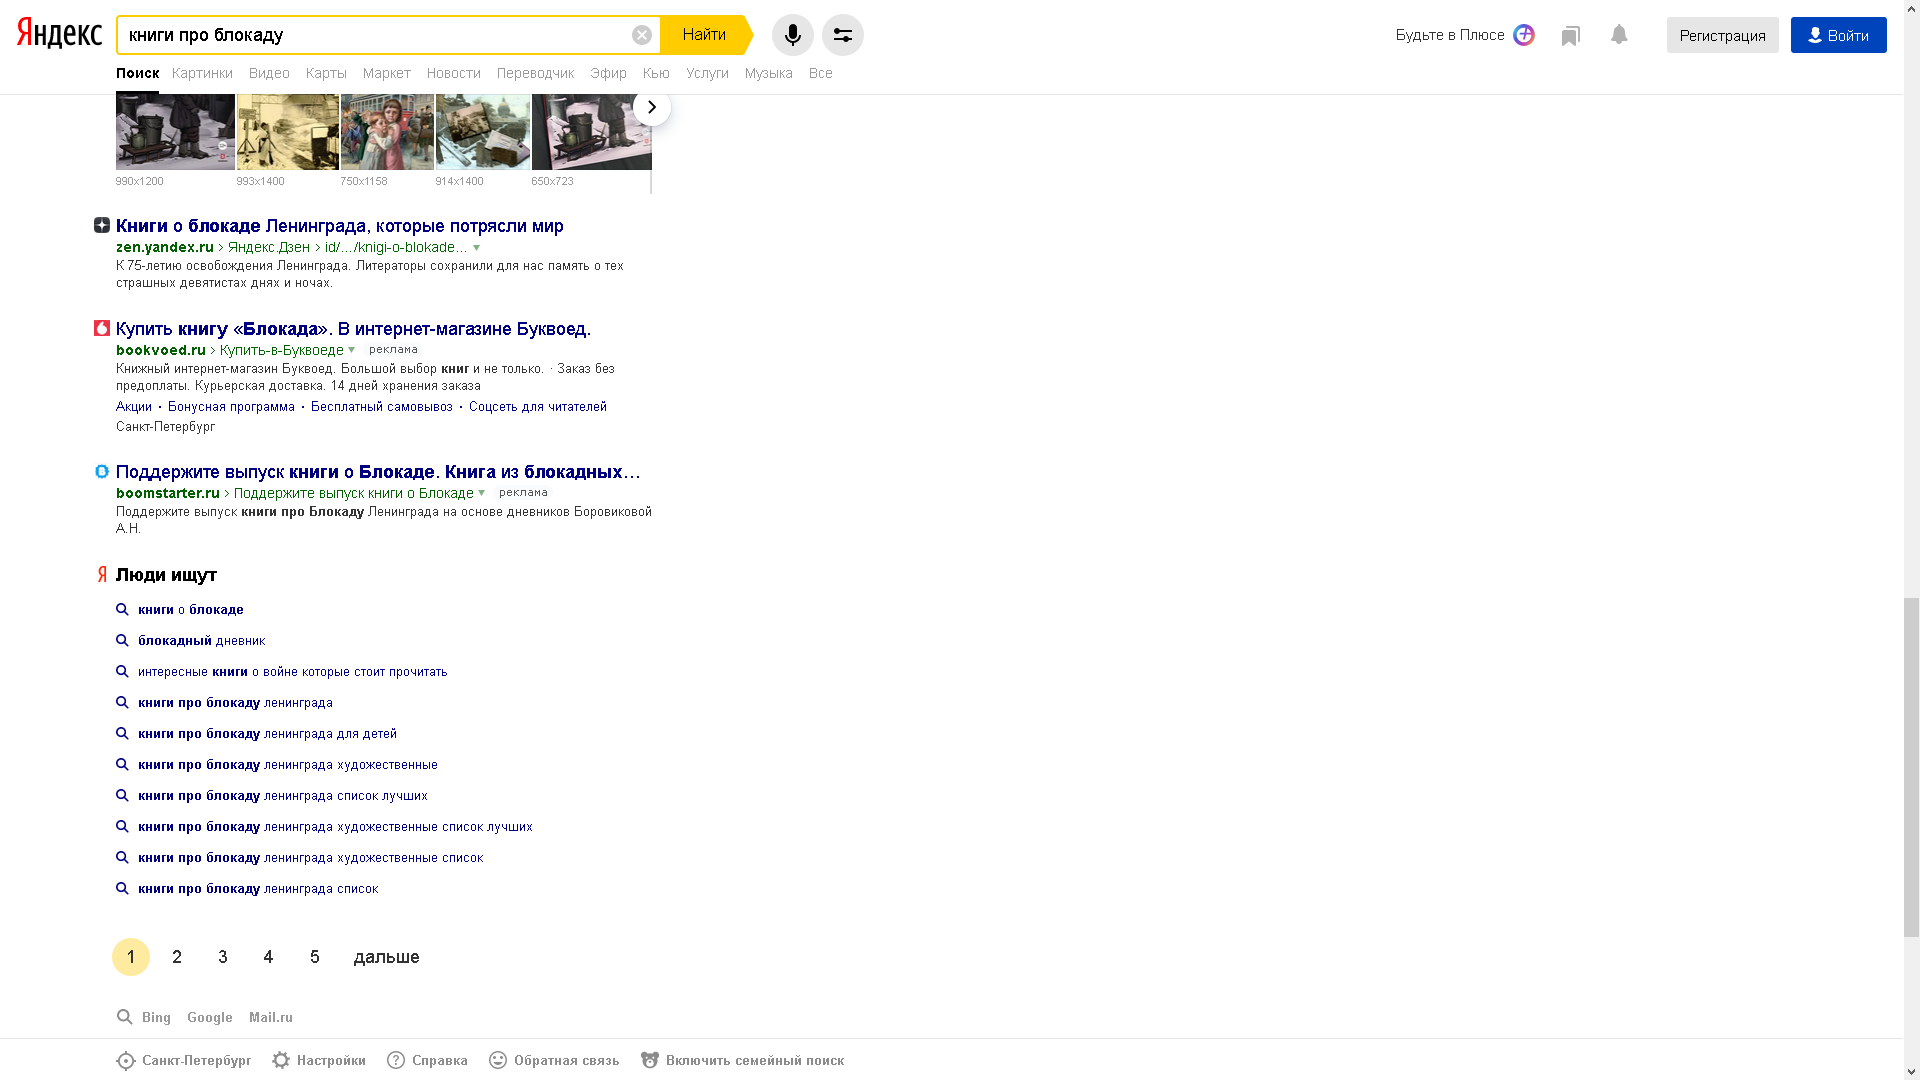Image resolution: width=1920 pixels, height=1080 pixels.
Task: Click the first image thumbnail sized 990x1200
Action: coord(175,132)
